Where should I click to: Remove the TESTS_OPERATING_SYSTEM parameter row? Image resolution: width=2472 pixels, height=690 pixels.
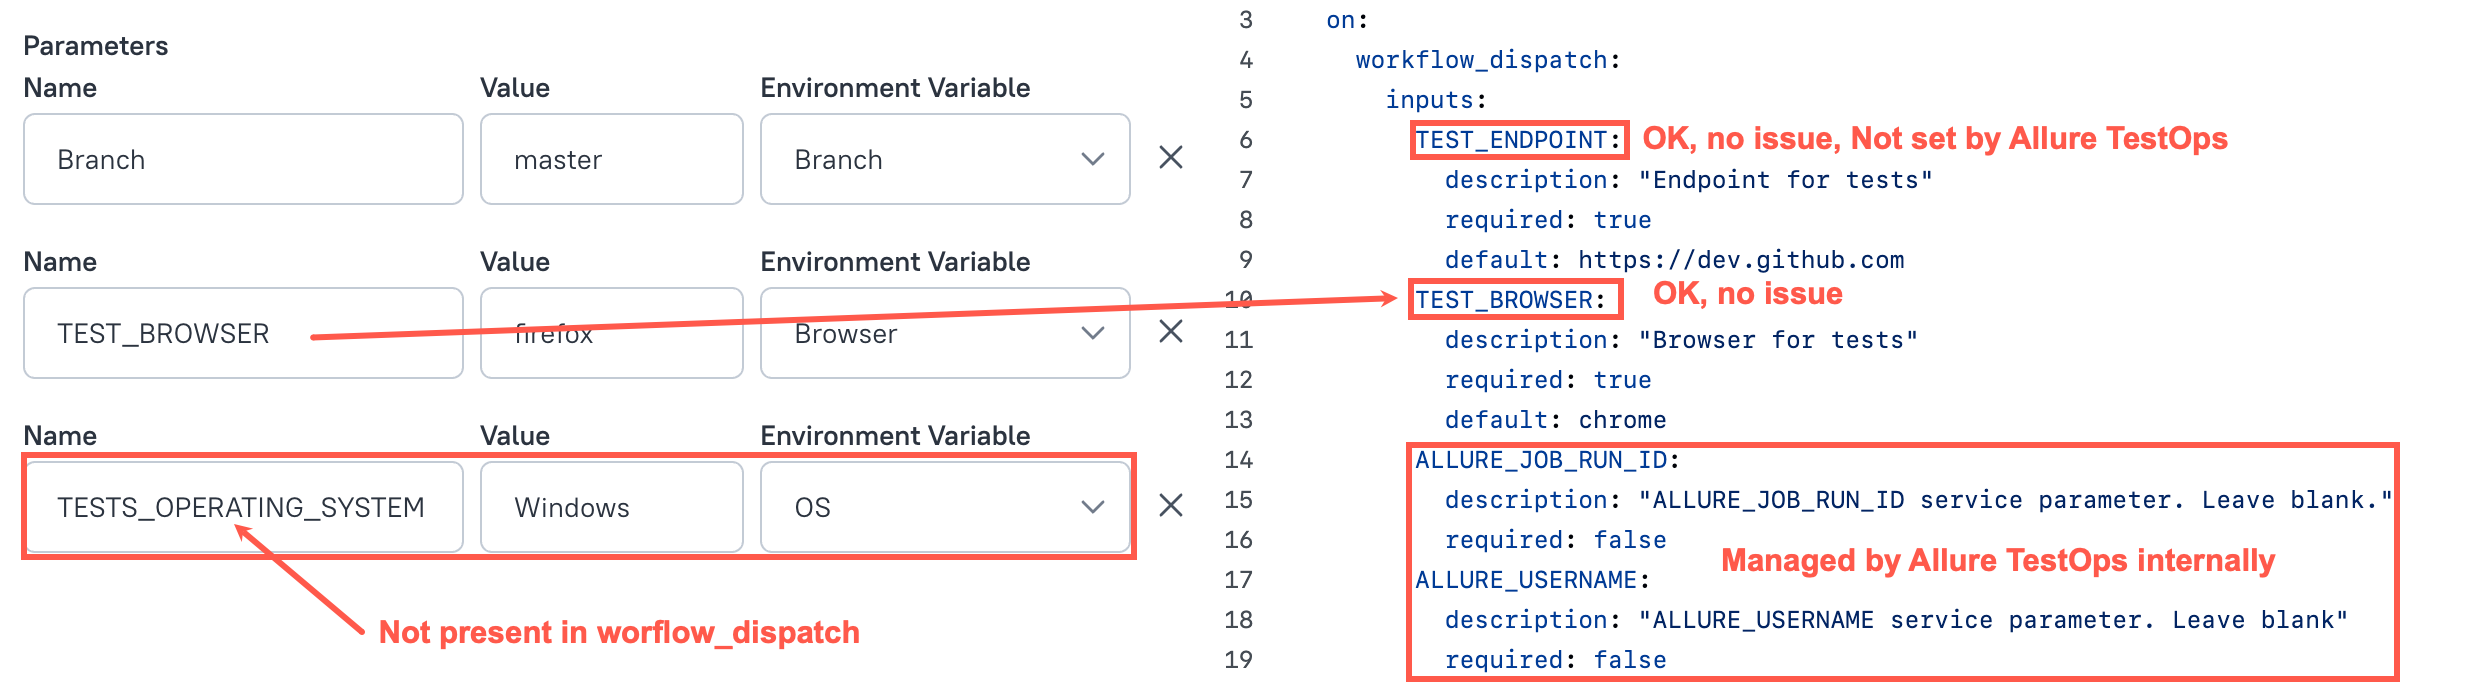[x=1170, y=506]
